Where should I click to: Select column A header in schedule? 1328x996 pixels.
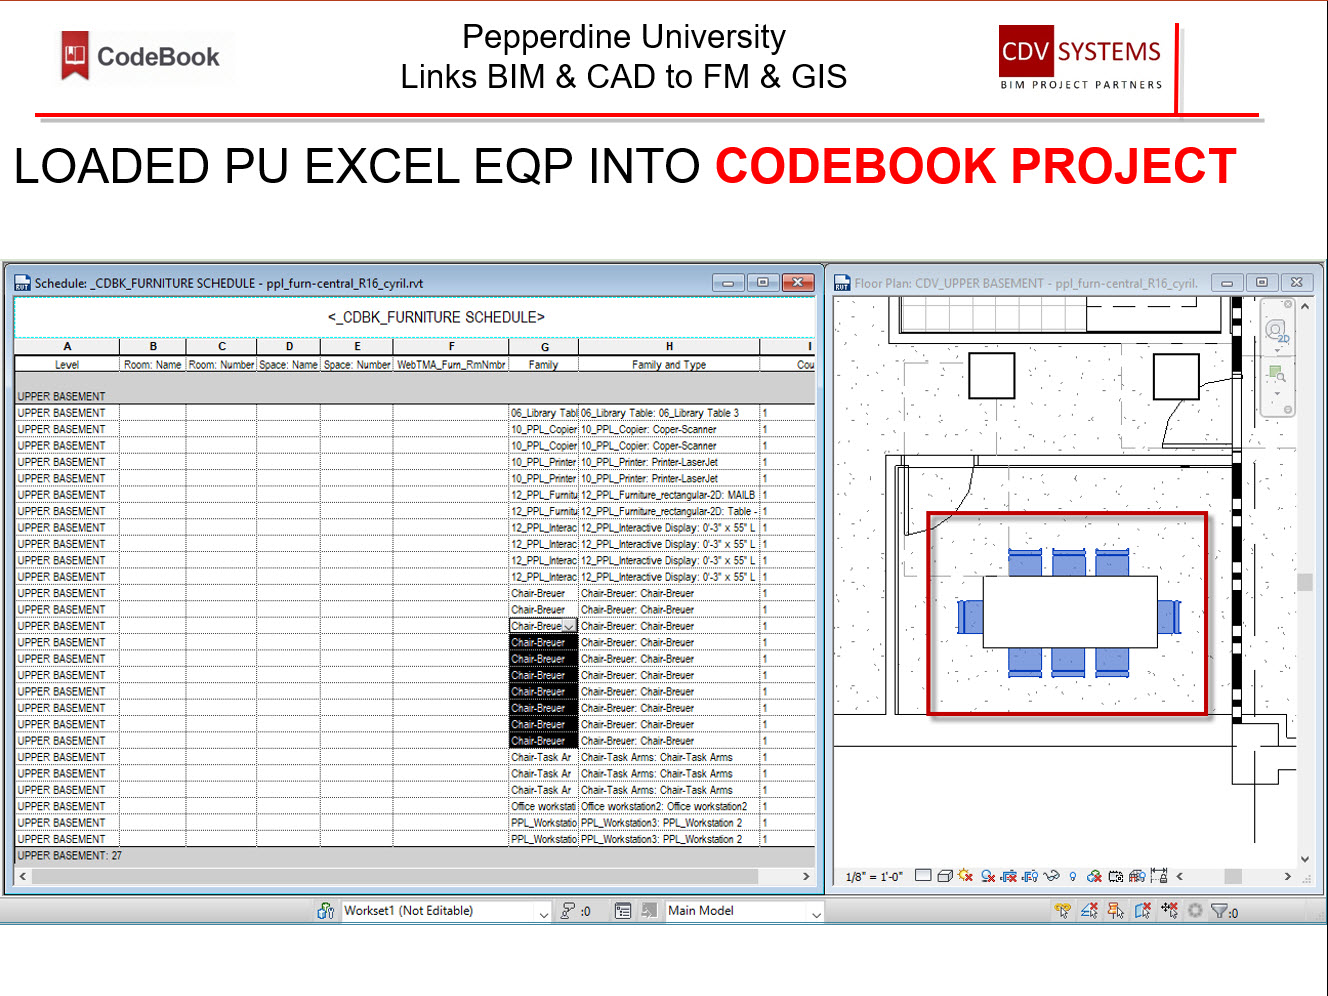click(67, 346)
